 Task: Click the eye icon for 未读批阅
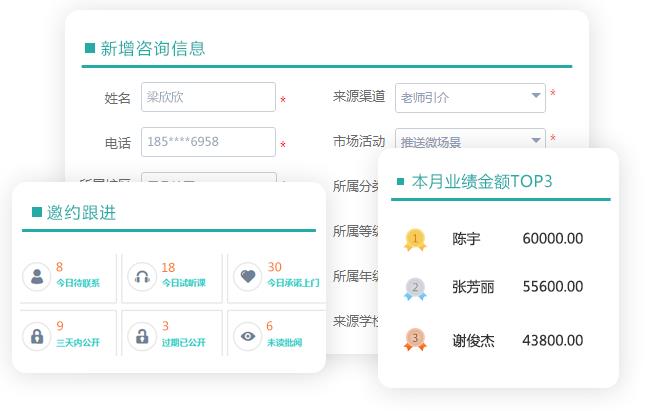pos(248,336)
